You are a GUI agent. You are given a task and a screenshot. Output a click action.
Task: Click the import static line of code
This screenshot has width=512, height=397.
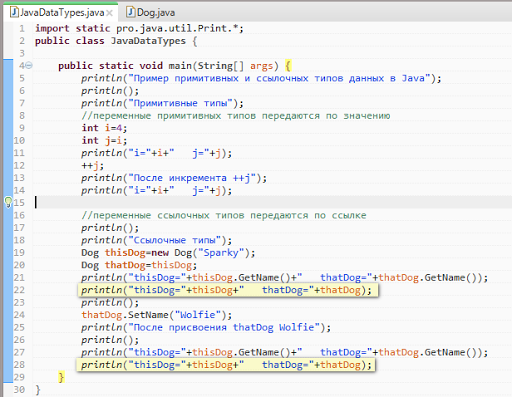pyautogui.click(x=139, y=28)
